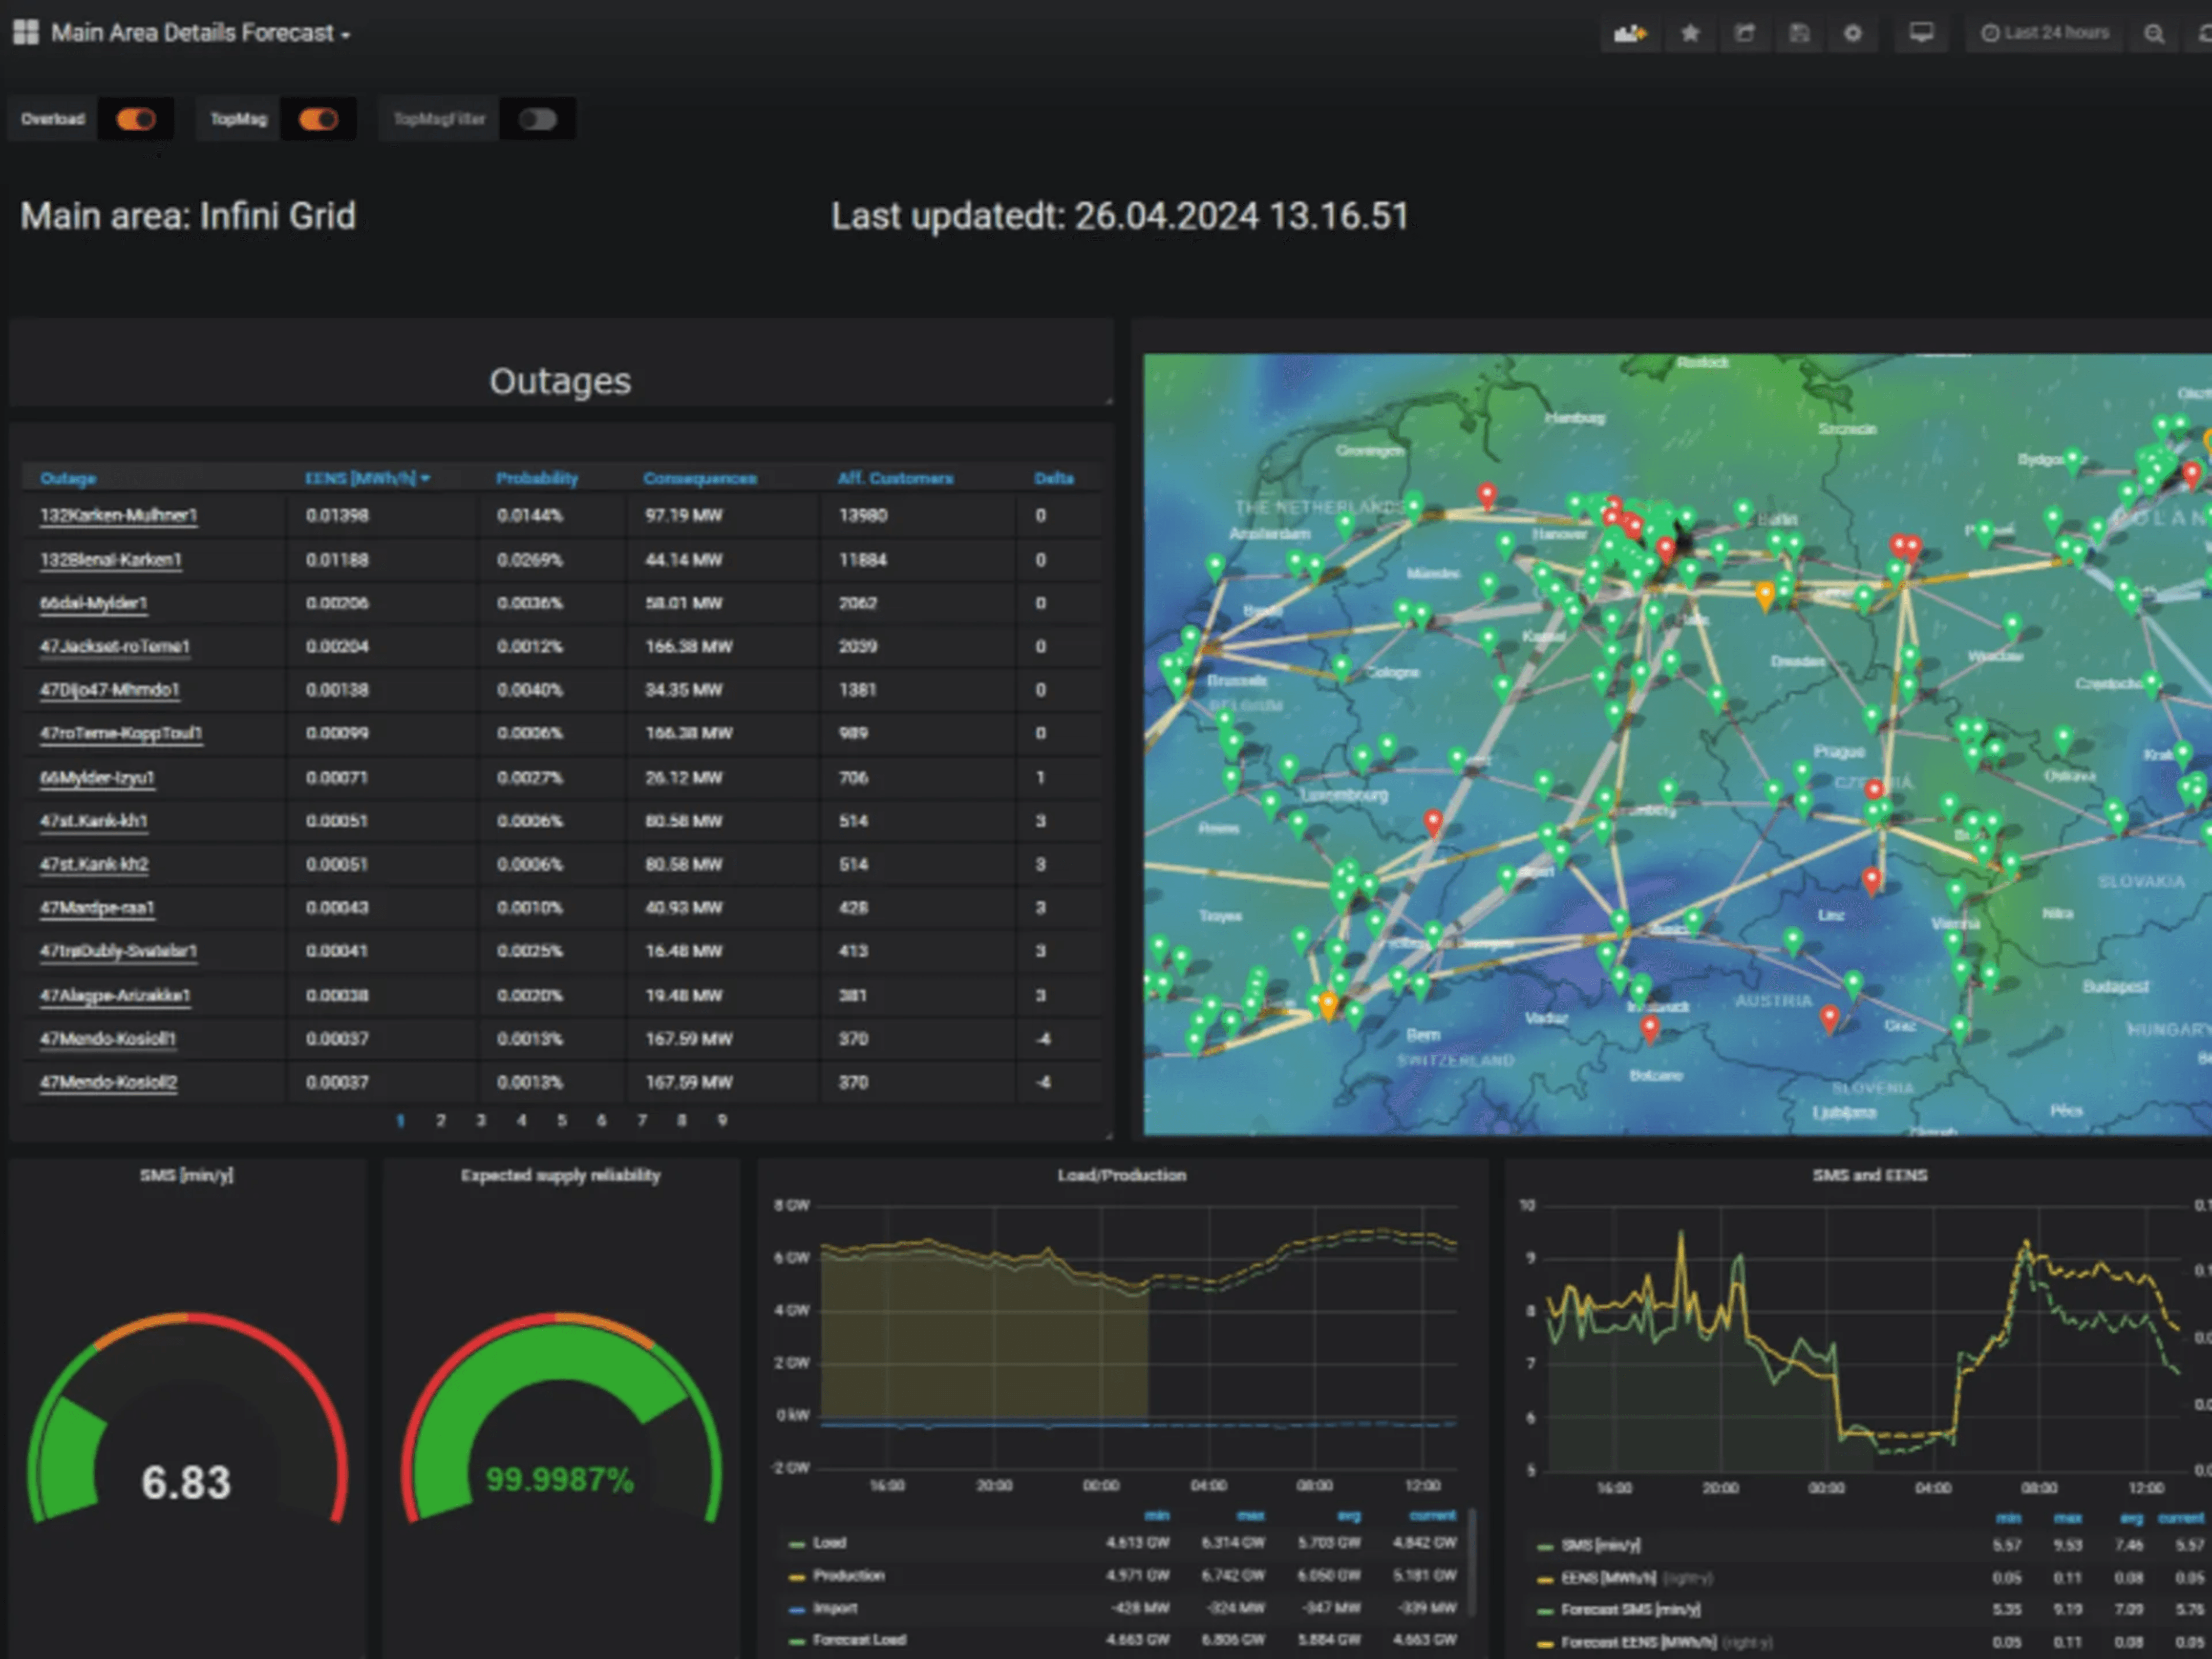Enable TV kiosk view mode
The image size is (2212, 1659).
point(1921,33)
